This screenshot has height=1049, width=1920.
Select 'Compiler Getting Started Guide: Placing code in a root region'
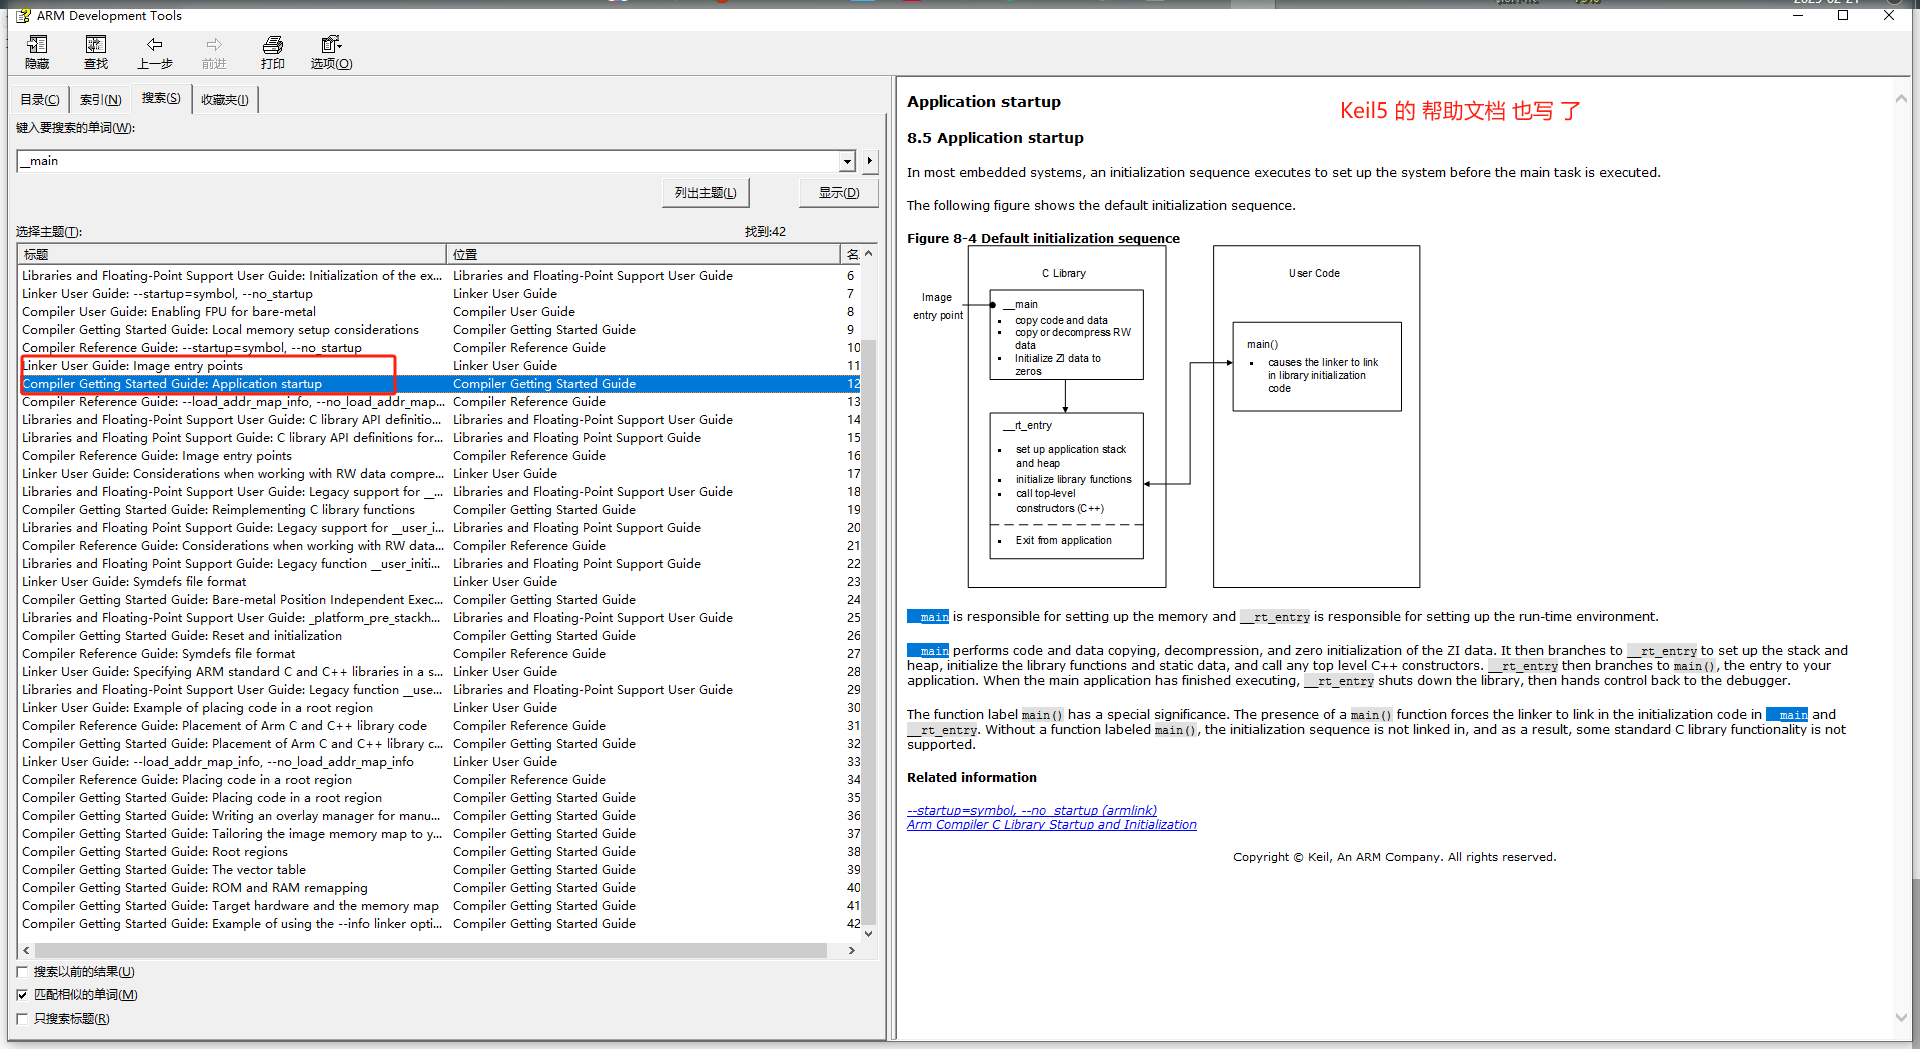pyautogui.click(x=202, y=798)
